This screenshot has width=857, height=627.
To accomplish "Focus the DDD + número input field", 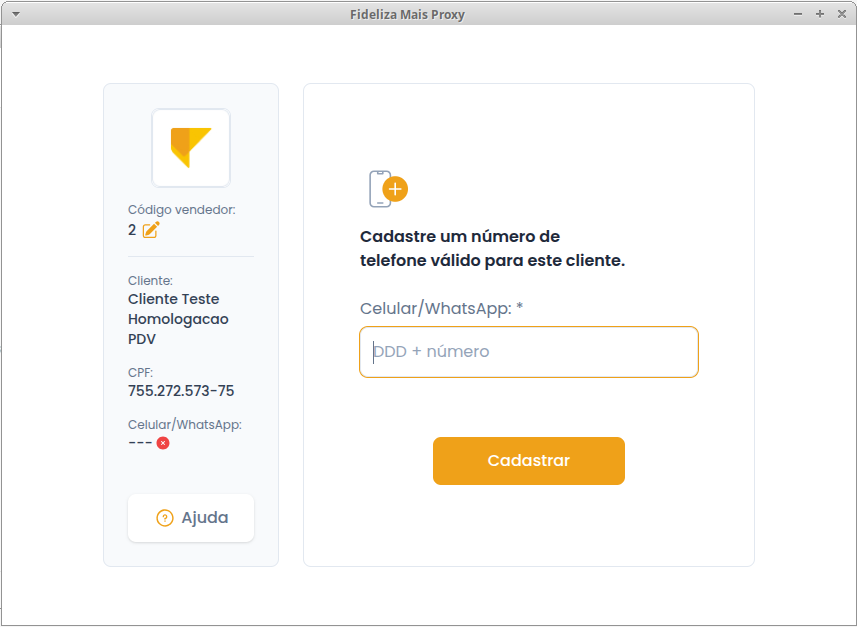I will [528, 352].
